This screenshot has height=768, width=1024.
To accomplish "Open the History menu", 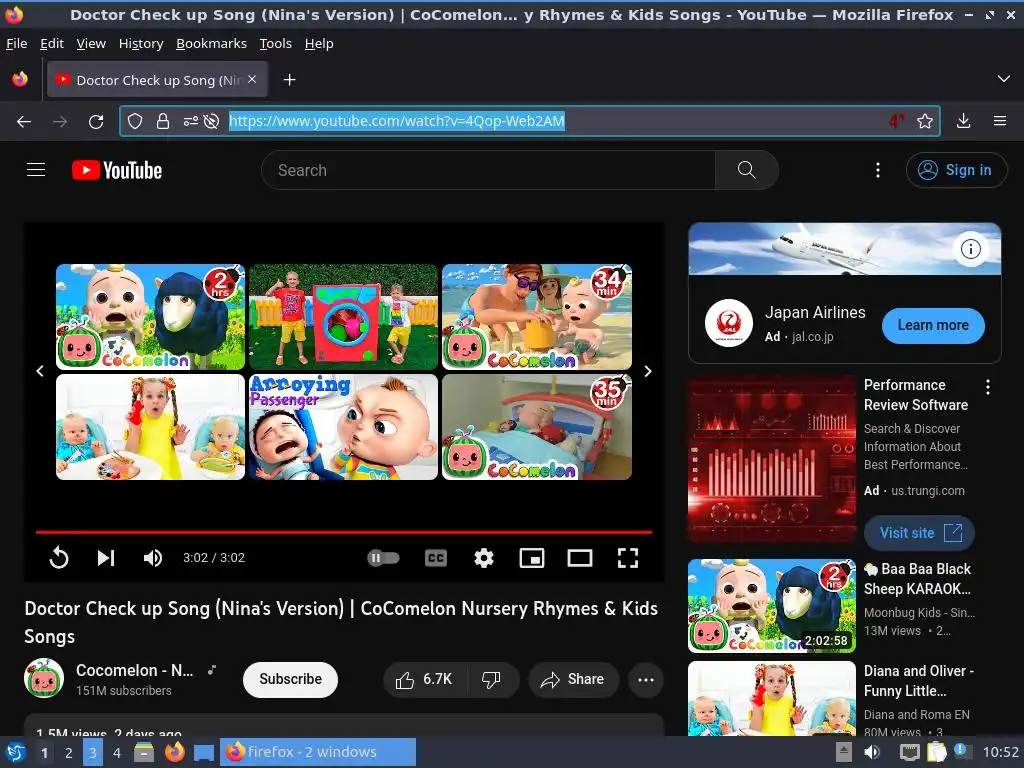I will point(141,43).
